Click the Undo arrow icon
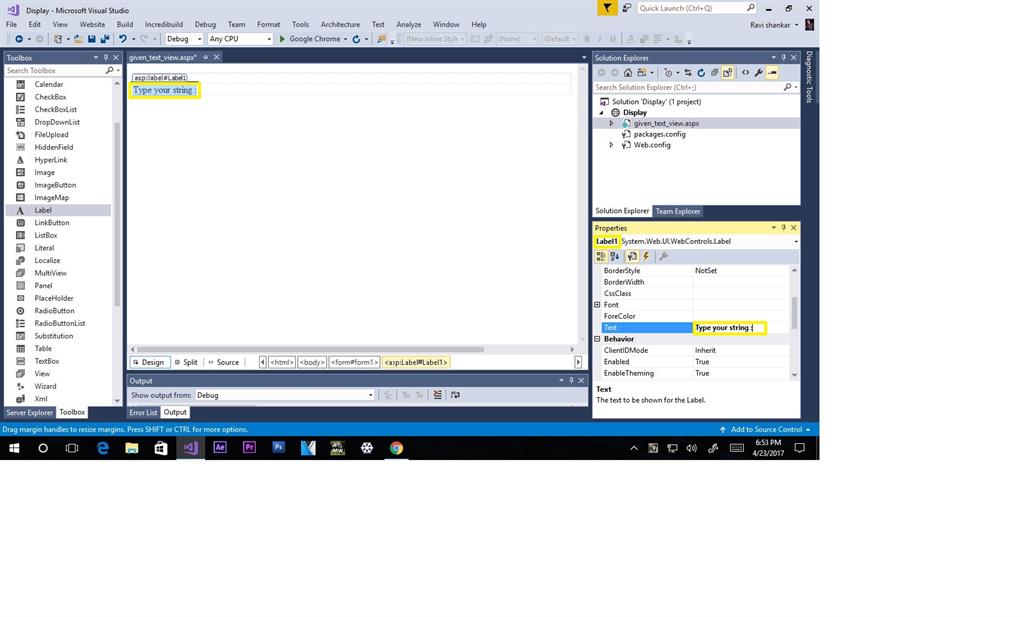The width and height of the screenshot is (1024, 617). pyautogui.click(x=122, y=39)
